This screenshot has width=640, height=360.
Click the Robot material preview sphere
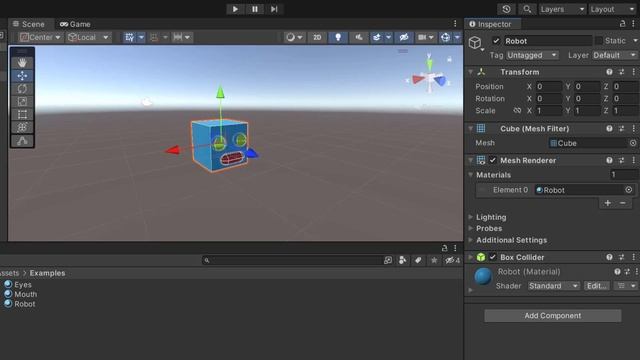tap(483, 277)
